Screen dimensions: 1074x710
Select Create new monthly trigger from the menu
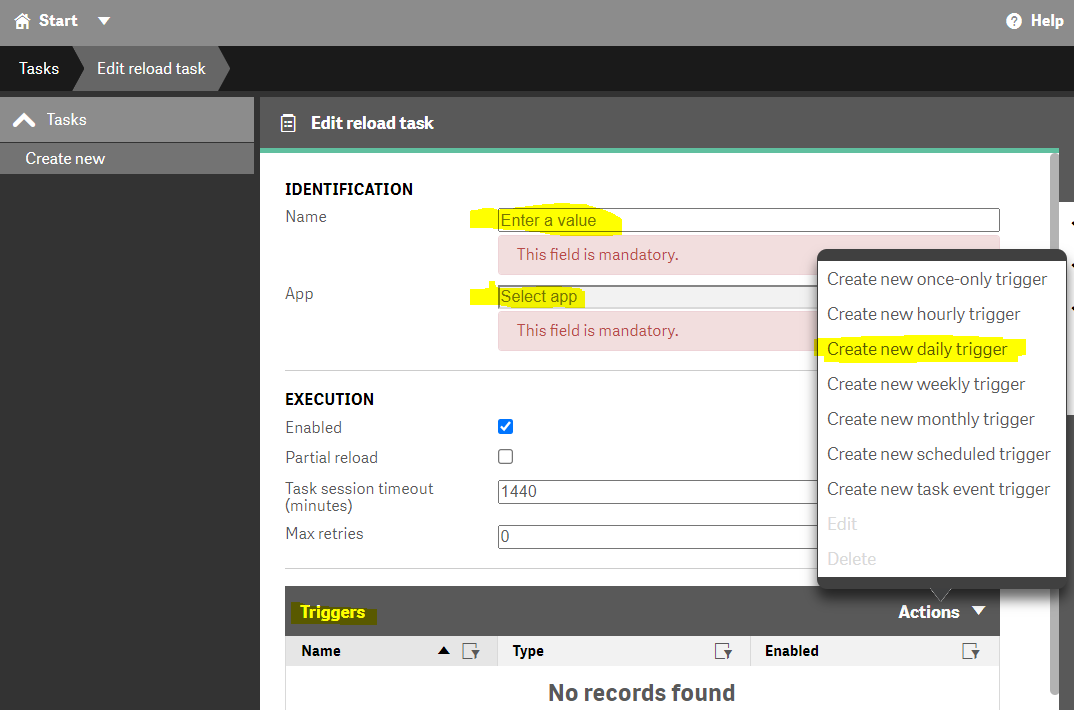(929, 419)
